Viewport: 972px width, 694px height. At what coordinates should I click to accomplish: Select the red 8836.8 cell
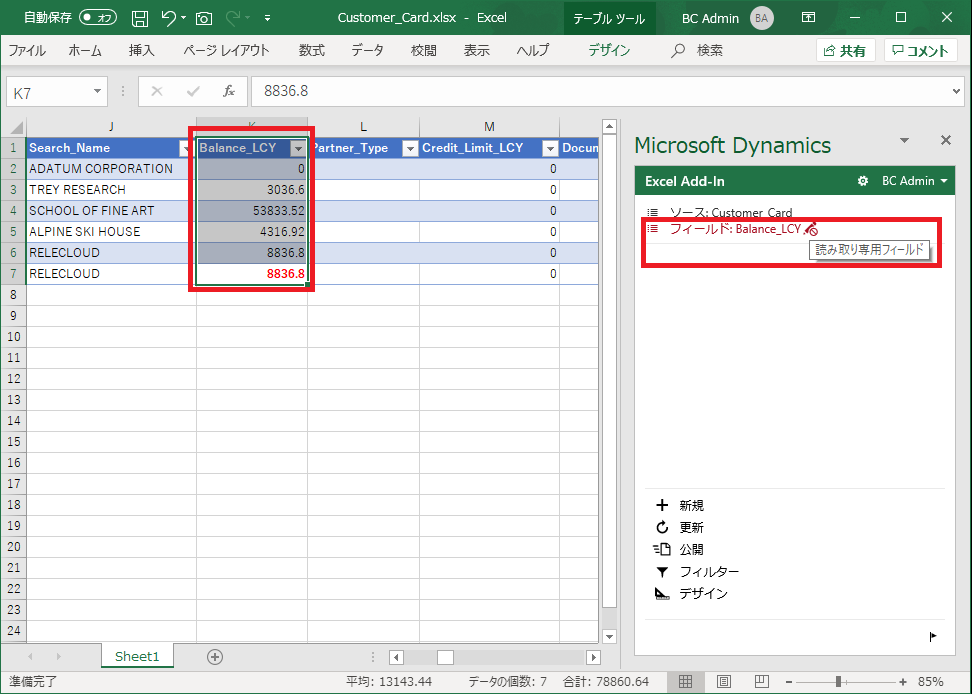[x=252, y=274]
